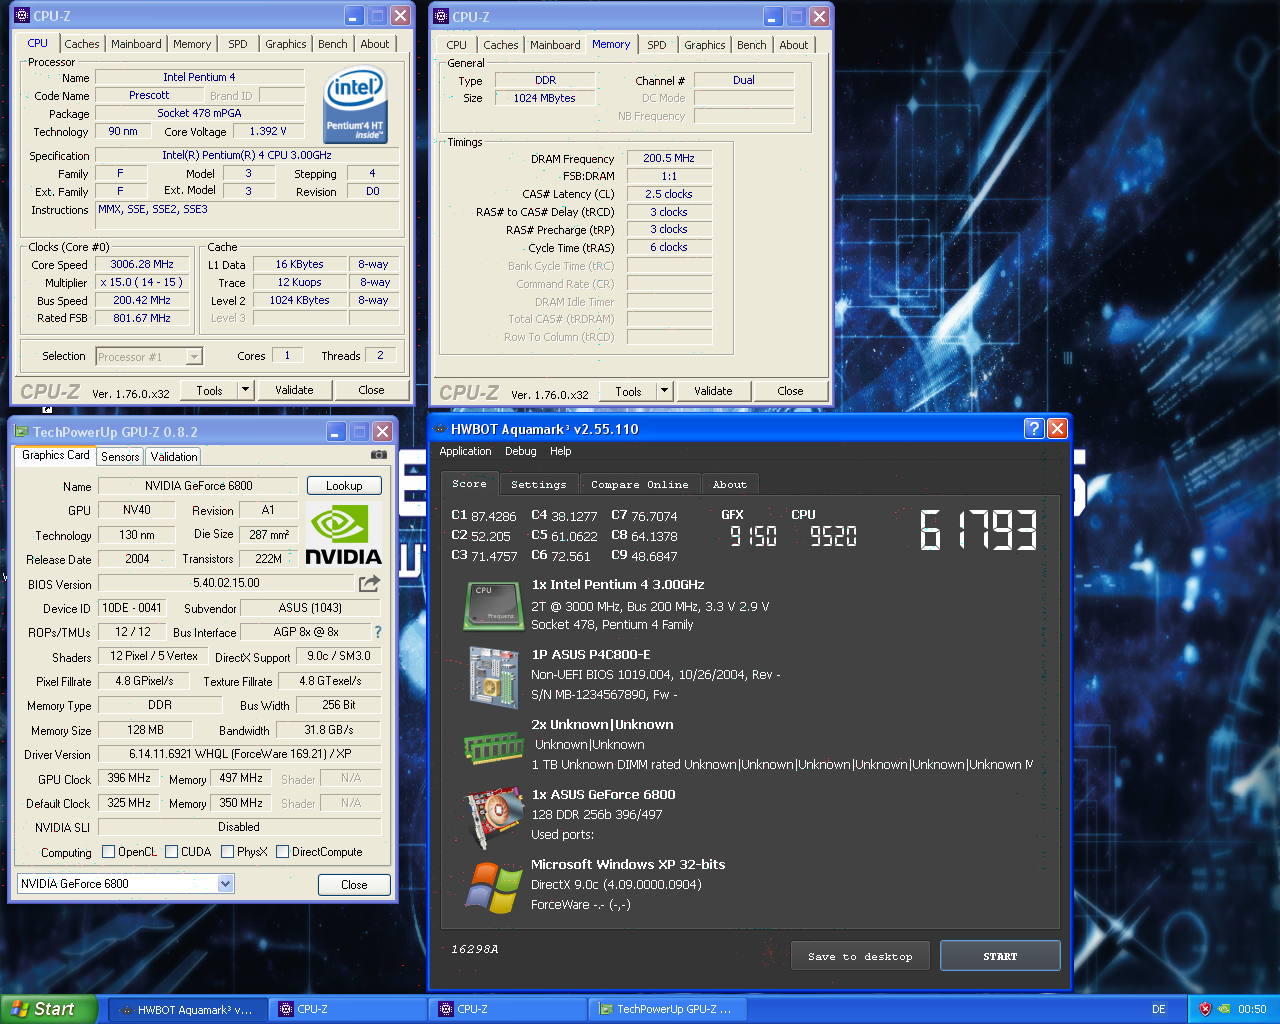Click the Memory CPU-Z window title icon
Image resolution: width=1280 pixels, height=1024 pixels.
click(x=440, y=16)
